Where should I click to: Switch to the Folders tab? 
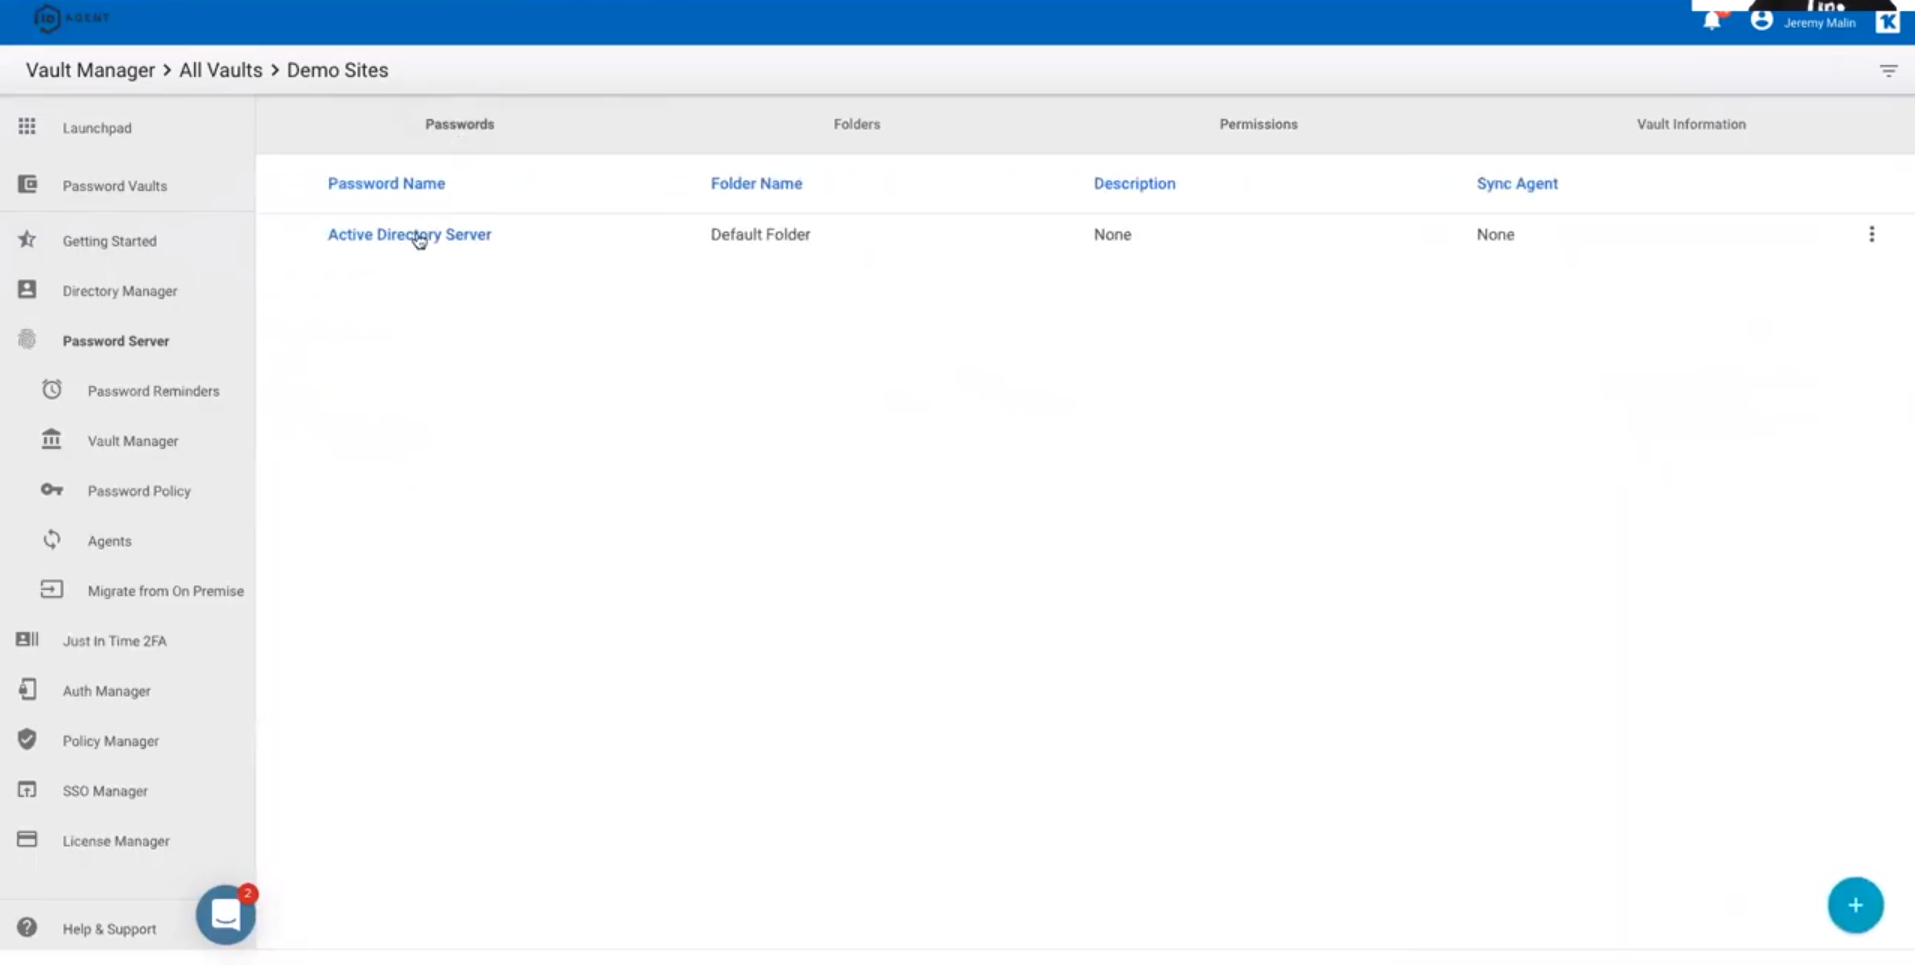(856, 124)
